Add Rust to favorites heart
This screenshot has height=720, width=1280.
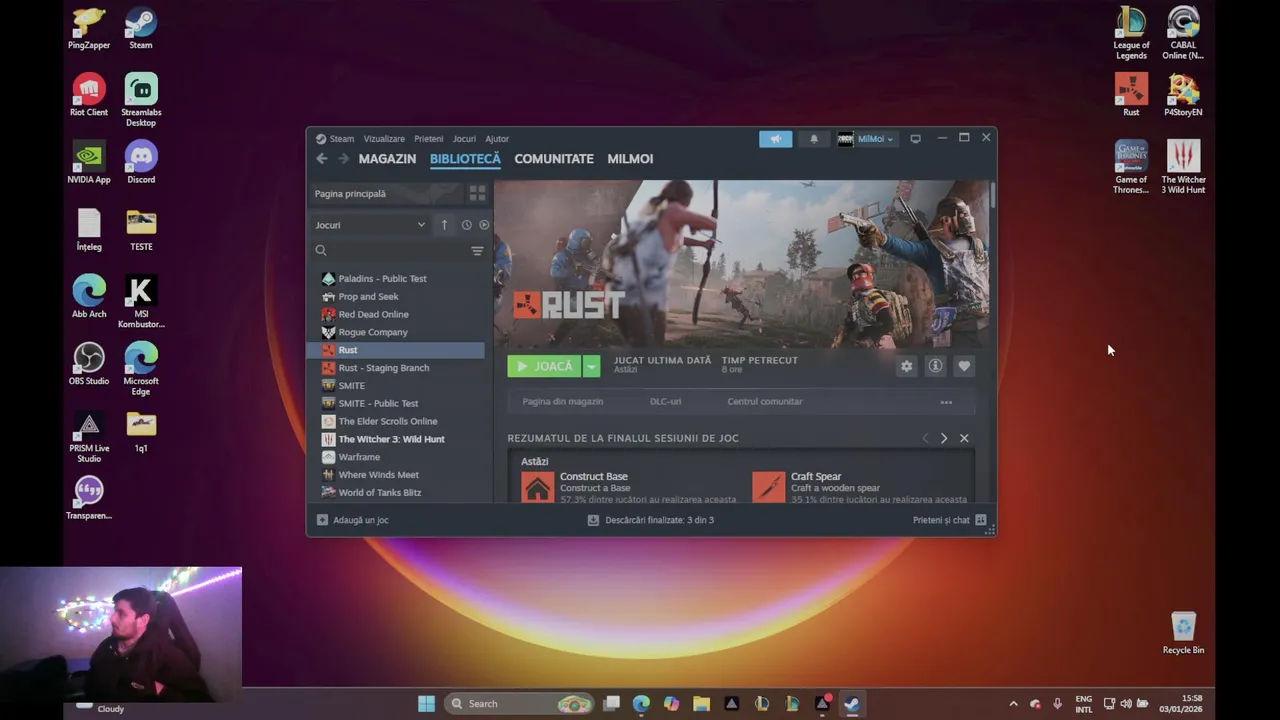coord(964,366)
